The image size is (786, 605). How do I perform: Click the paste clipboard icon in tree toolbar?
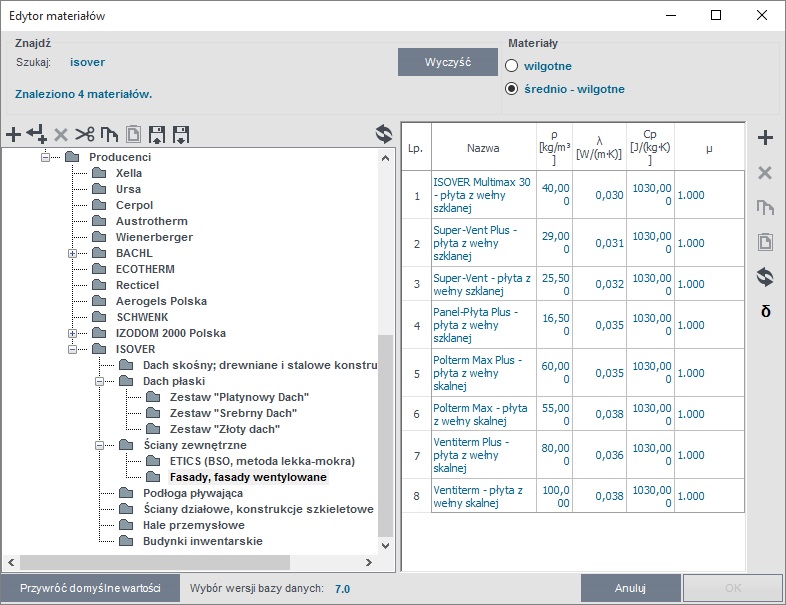click(x=133, y=134)
